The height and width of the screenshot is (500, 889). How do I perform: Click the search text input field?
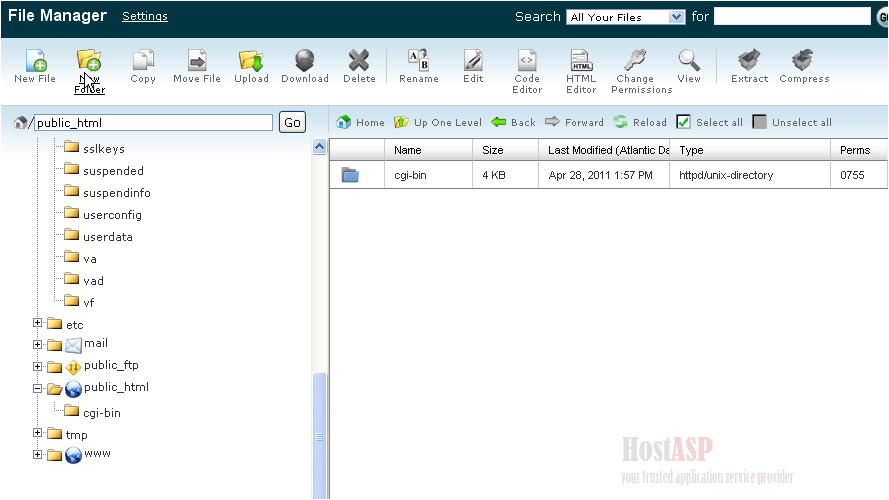tap(791, 17)
